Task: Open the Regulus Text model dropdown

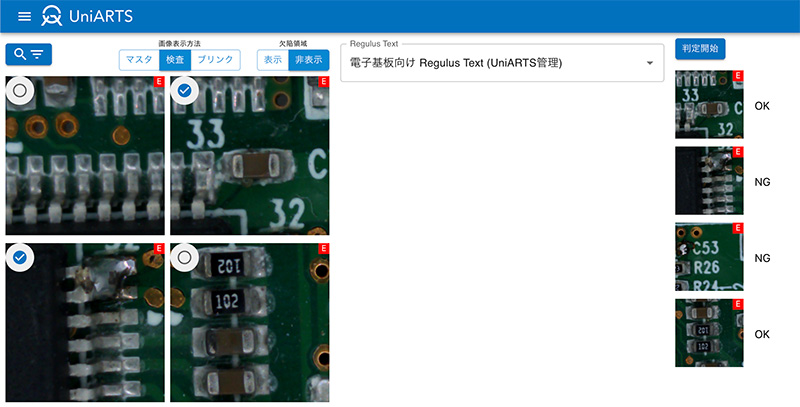Action: 502,63
